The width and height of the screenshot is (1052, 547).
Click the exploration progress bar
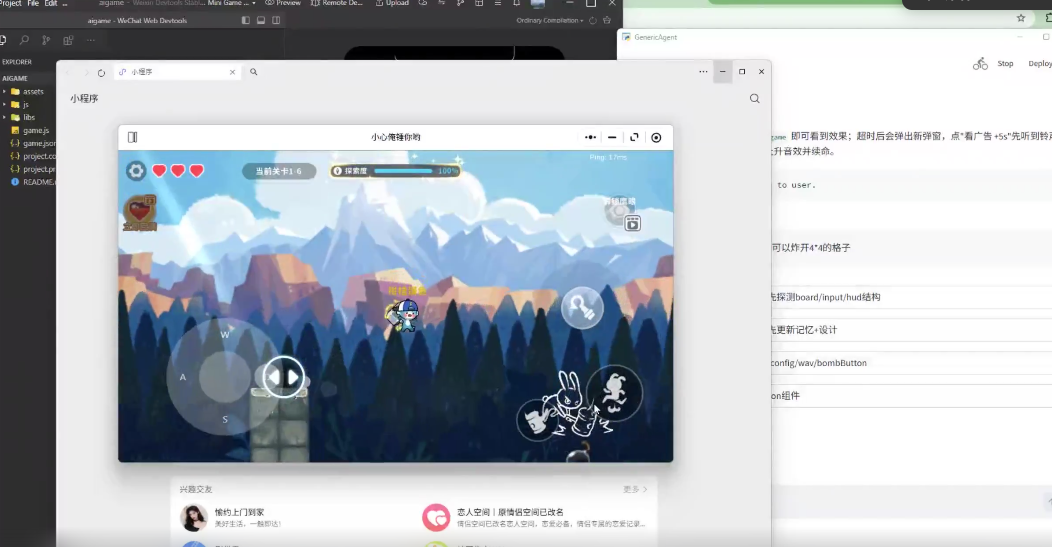[395, 171]
